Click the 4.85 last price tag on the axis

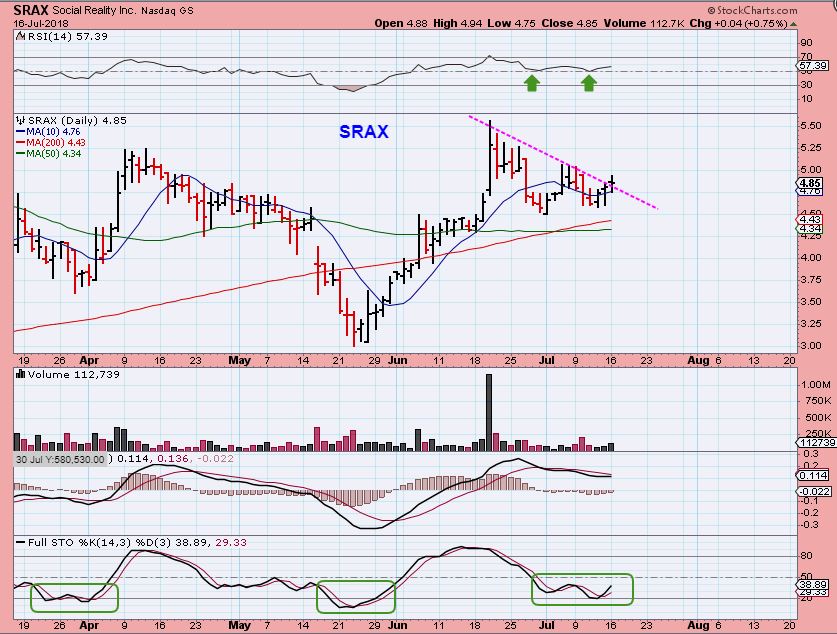[x=810, y=183]
